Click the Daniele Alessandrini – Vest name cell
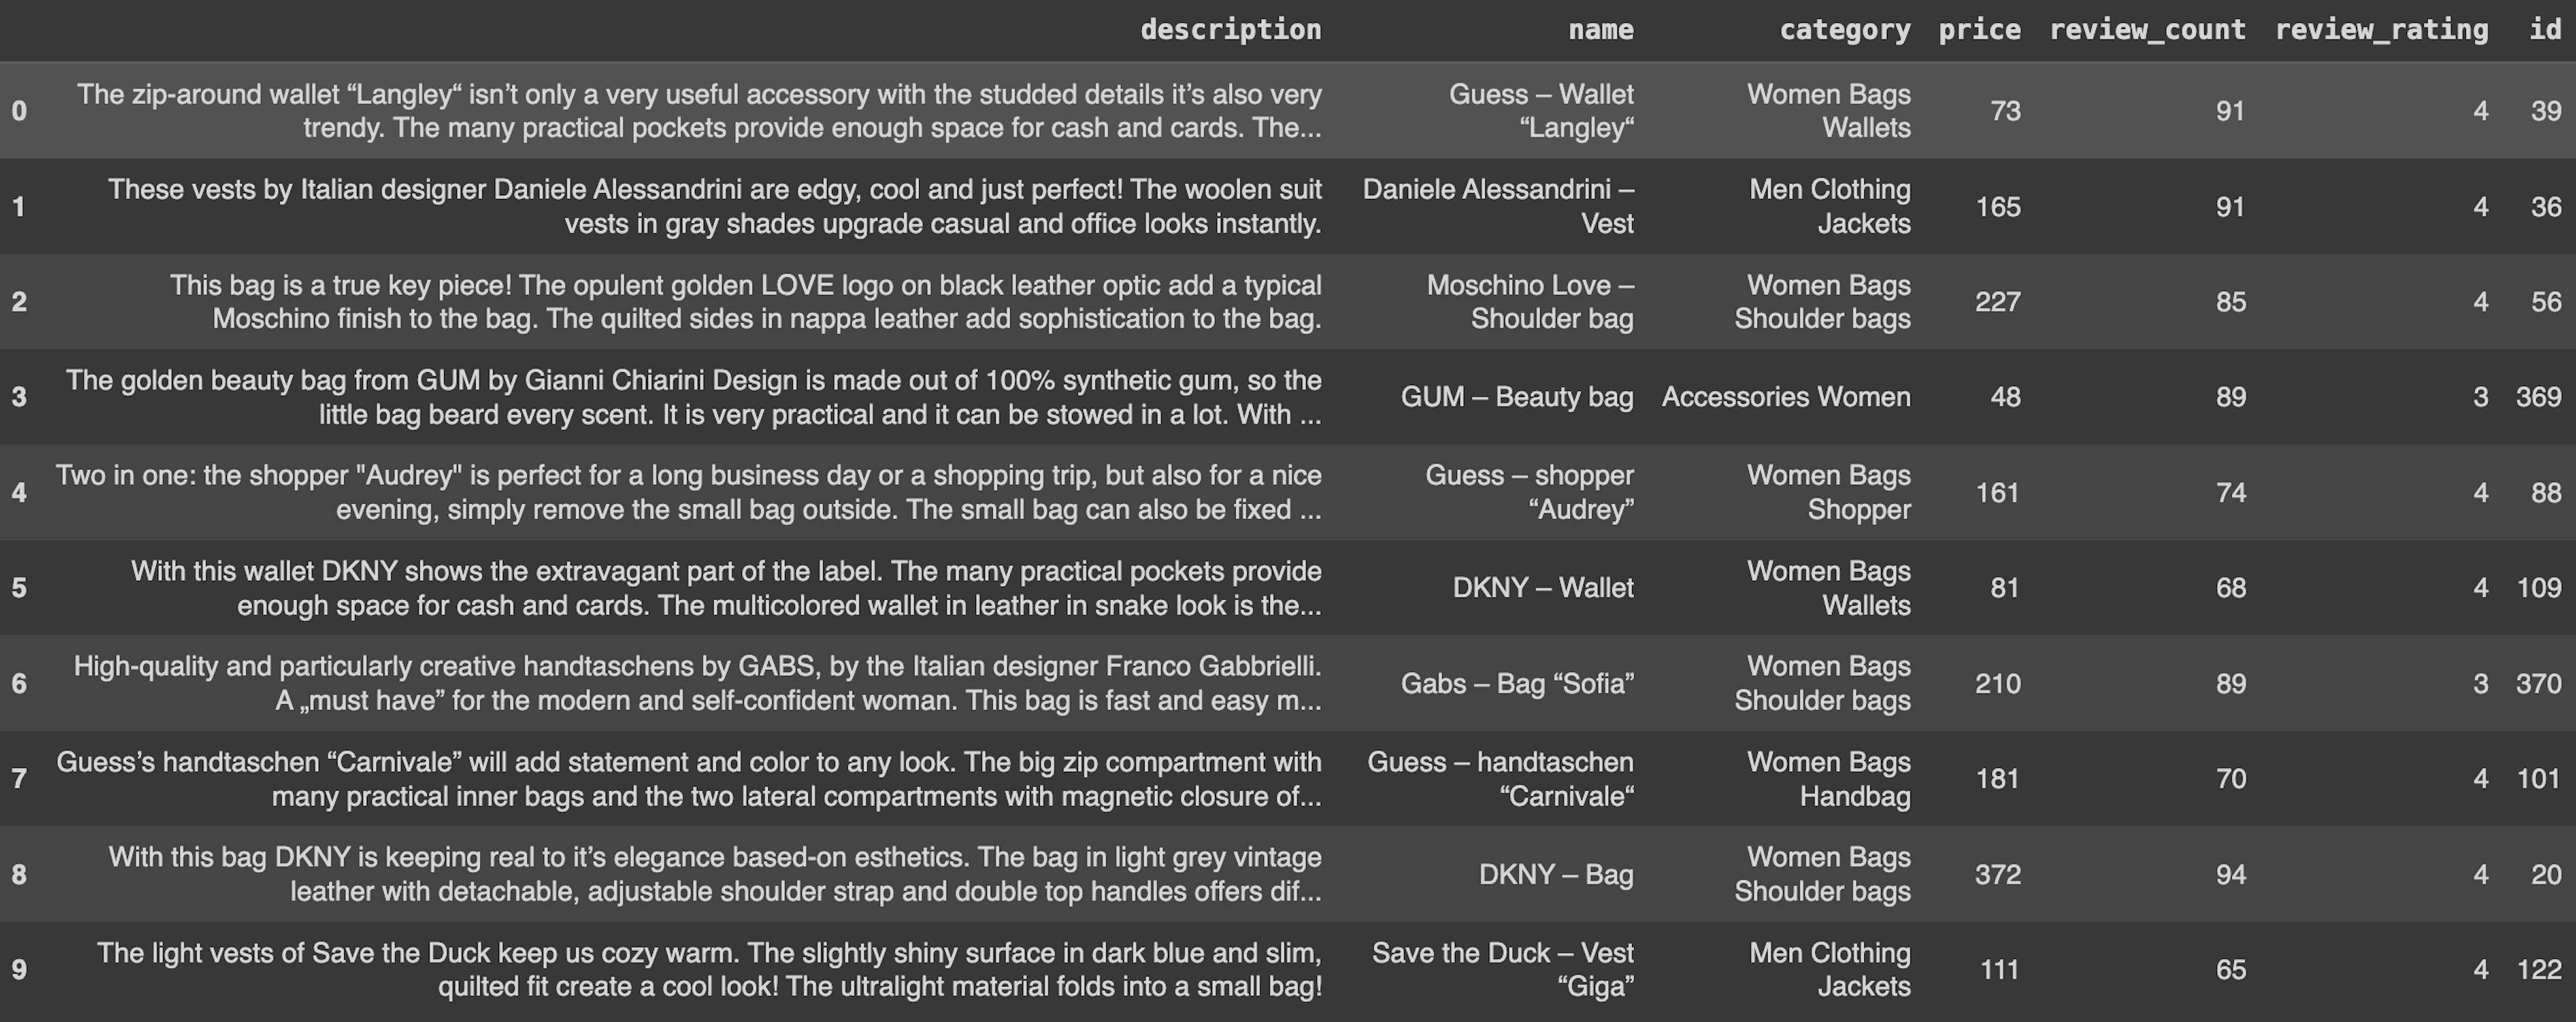The width and height of the screenshot is (2576, 1022). point(1498,206)
